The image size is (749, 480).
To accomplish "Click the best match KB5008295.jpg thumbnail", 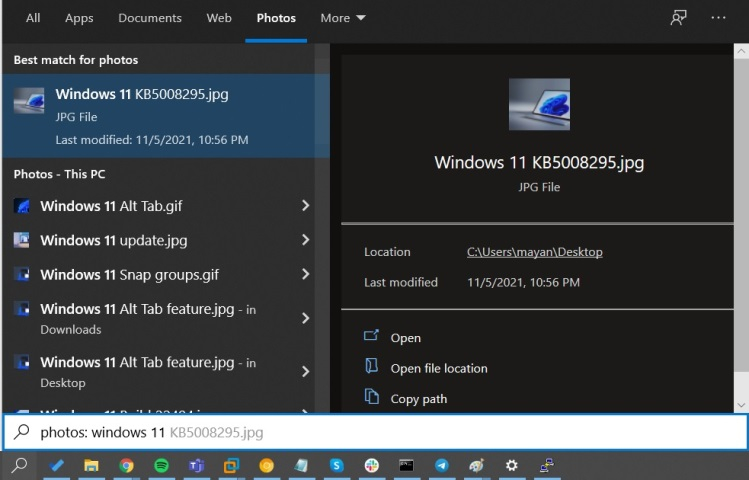I will [29, 100].
